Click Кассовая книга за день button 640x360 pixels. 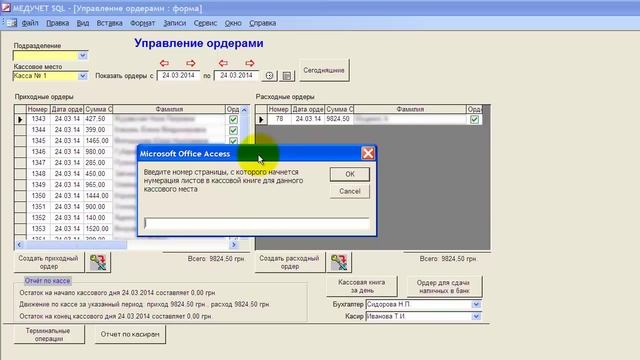point(362,286)
